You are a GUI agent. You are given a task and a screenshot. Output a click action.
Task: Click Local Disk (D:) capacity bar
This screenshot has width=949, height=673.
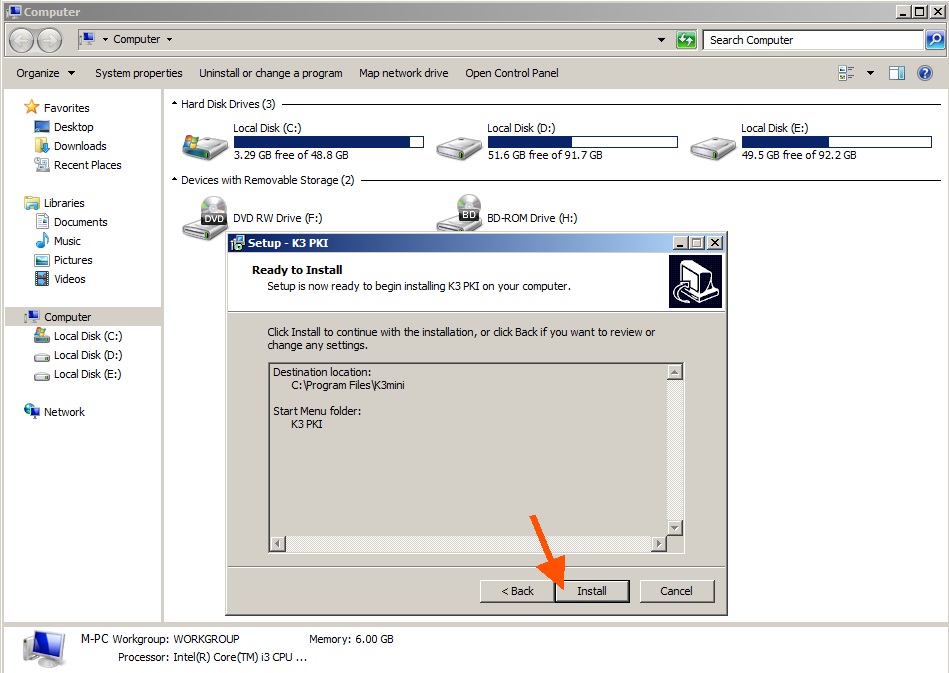point(582,142)
